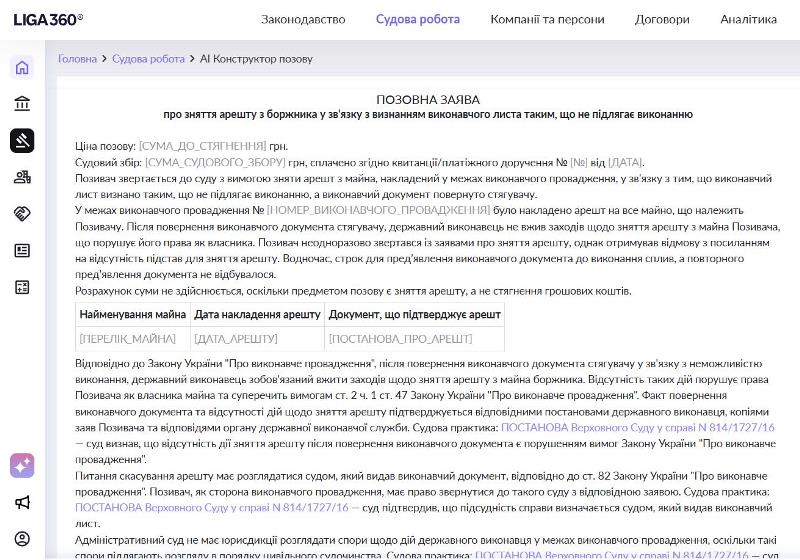800x560 pixels.
Task: Launch the AI sparkle assistant icon
Action: [x=22, y=465]
